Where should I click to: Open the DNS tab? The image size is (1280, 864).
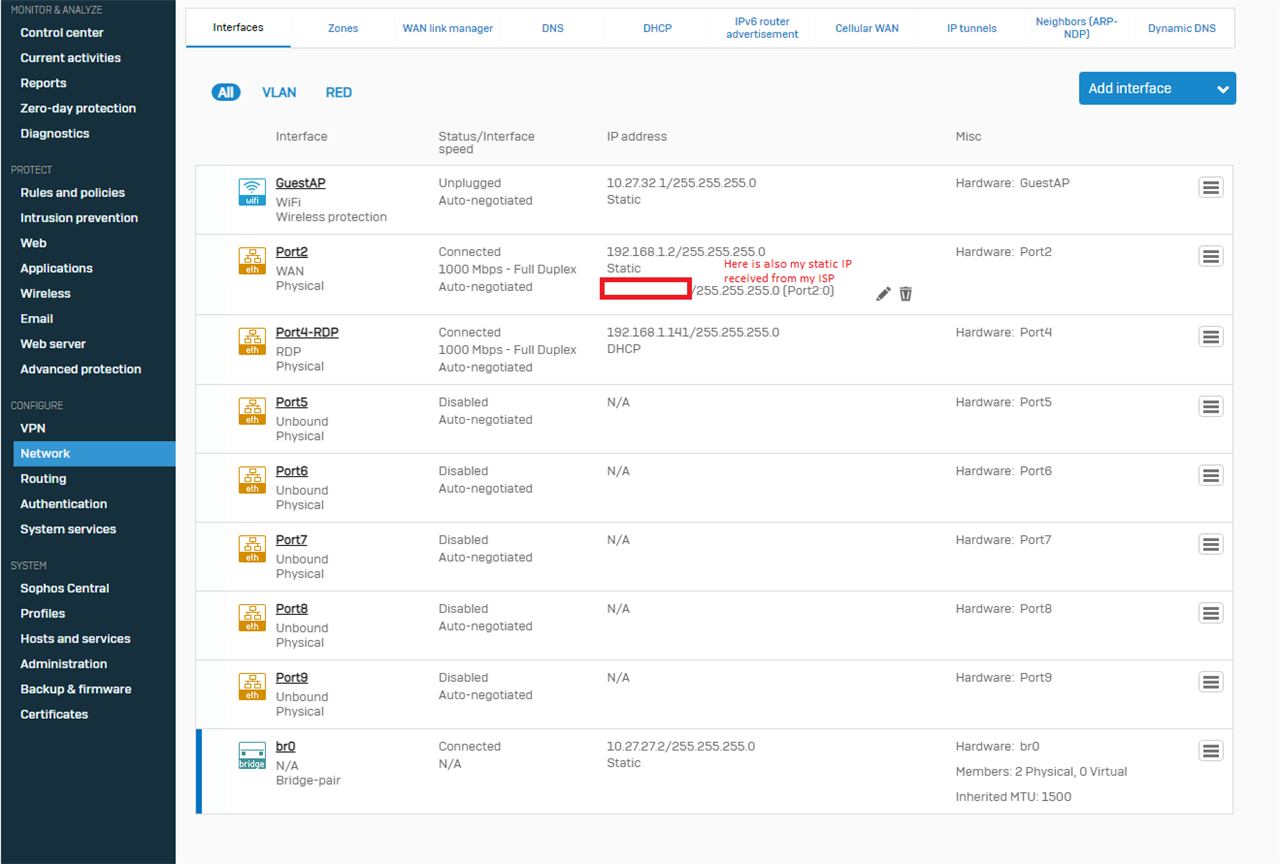(553, 28)
